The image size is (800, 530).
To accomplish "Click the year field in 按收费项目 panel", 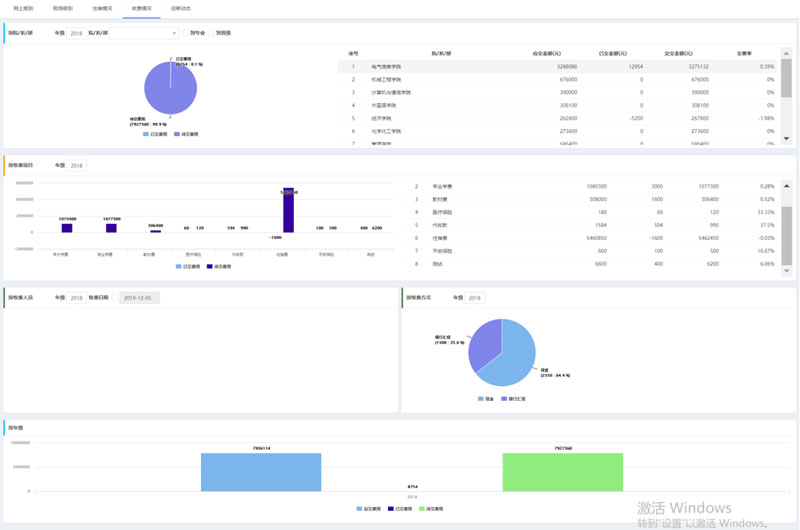I will pyautogui.click(x=77, y=165).
